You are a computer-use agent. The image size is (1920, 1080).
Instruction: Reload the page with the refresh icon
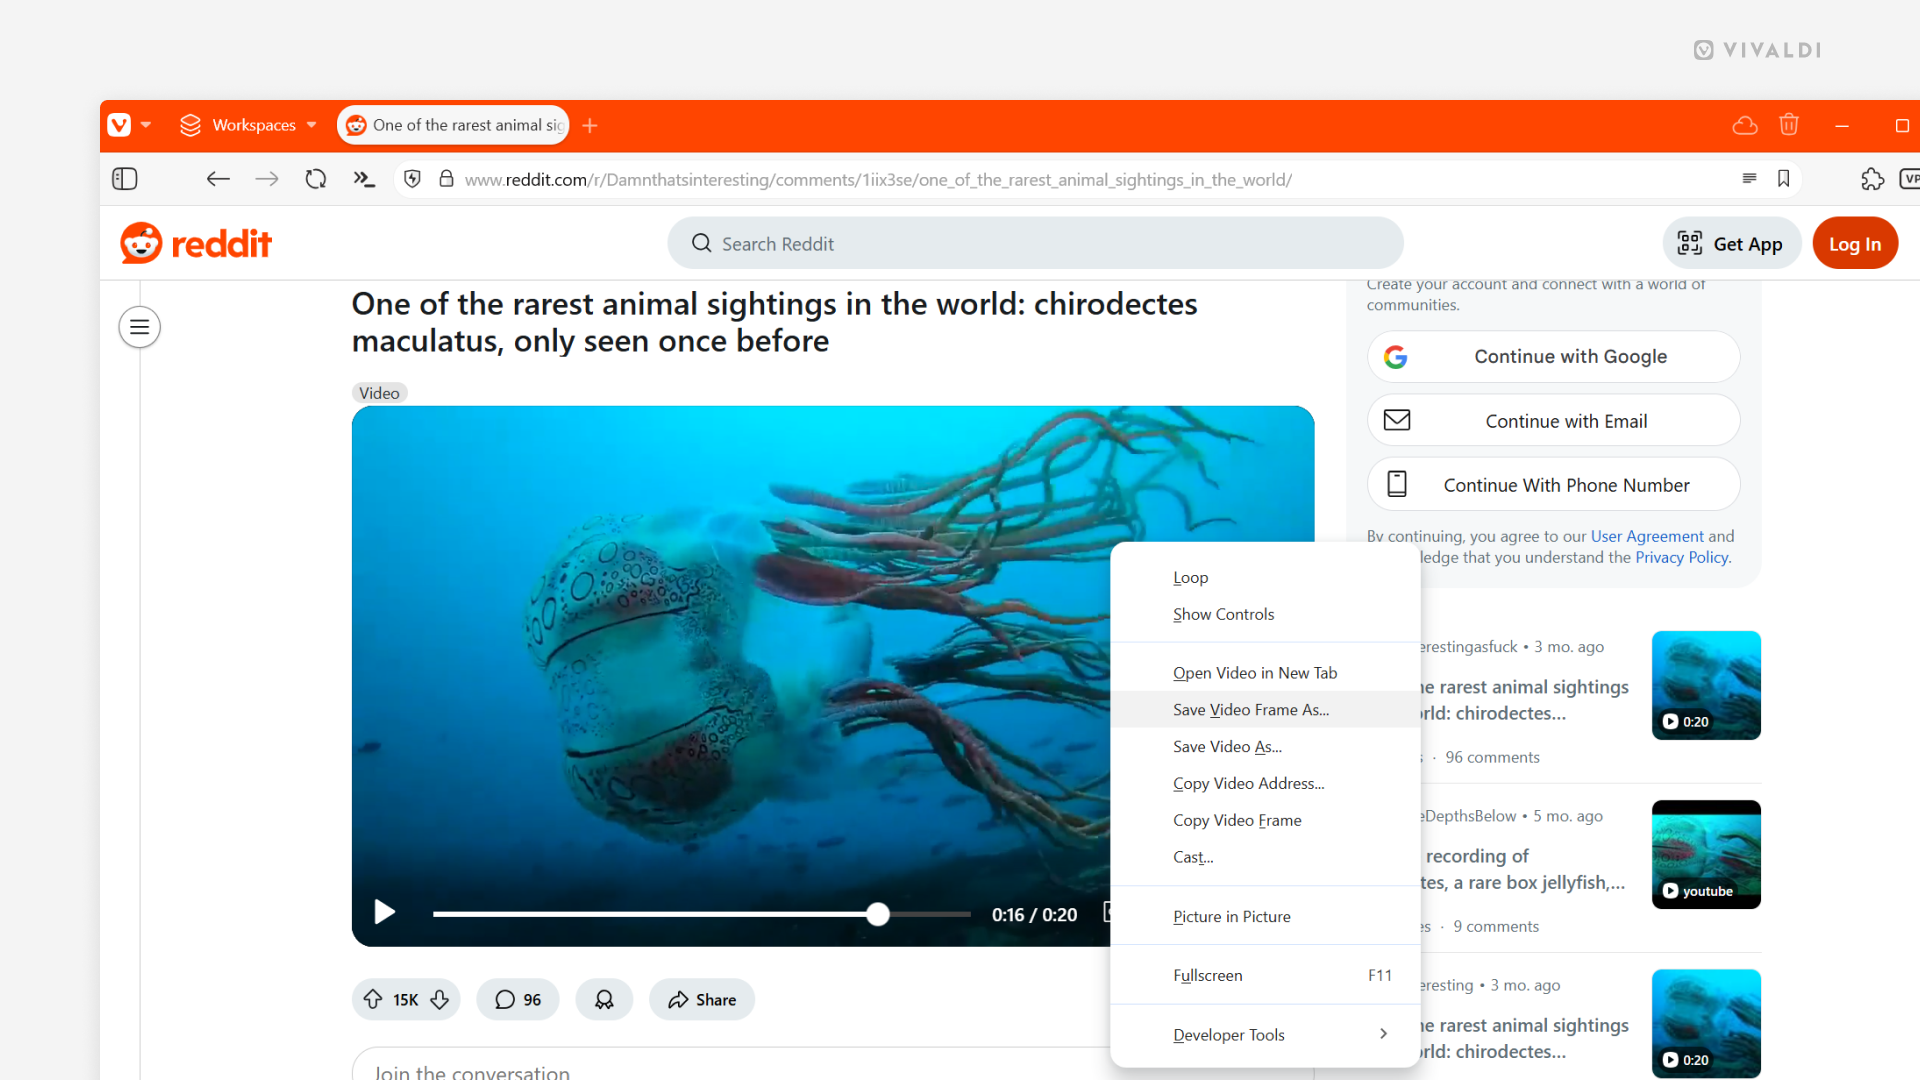316,179
